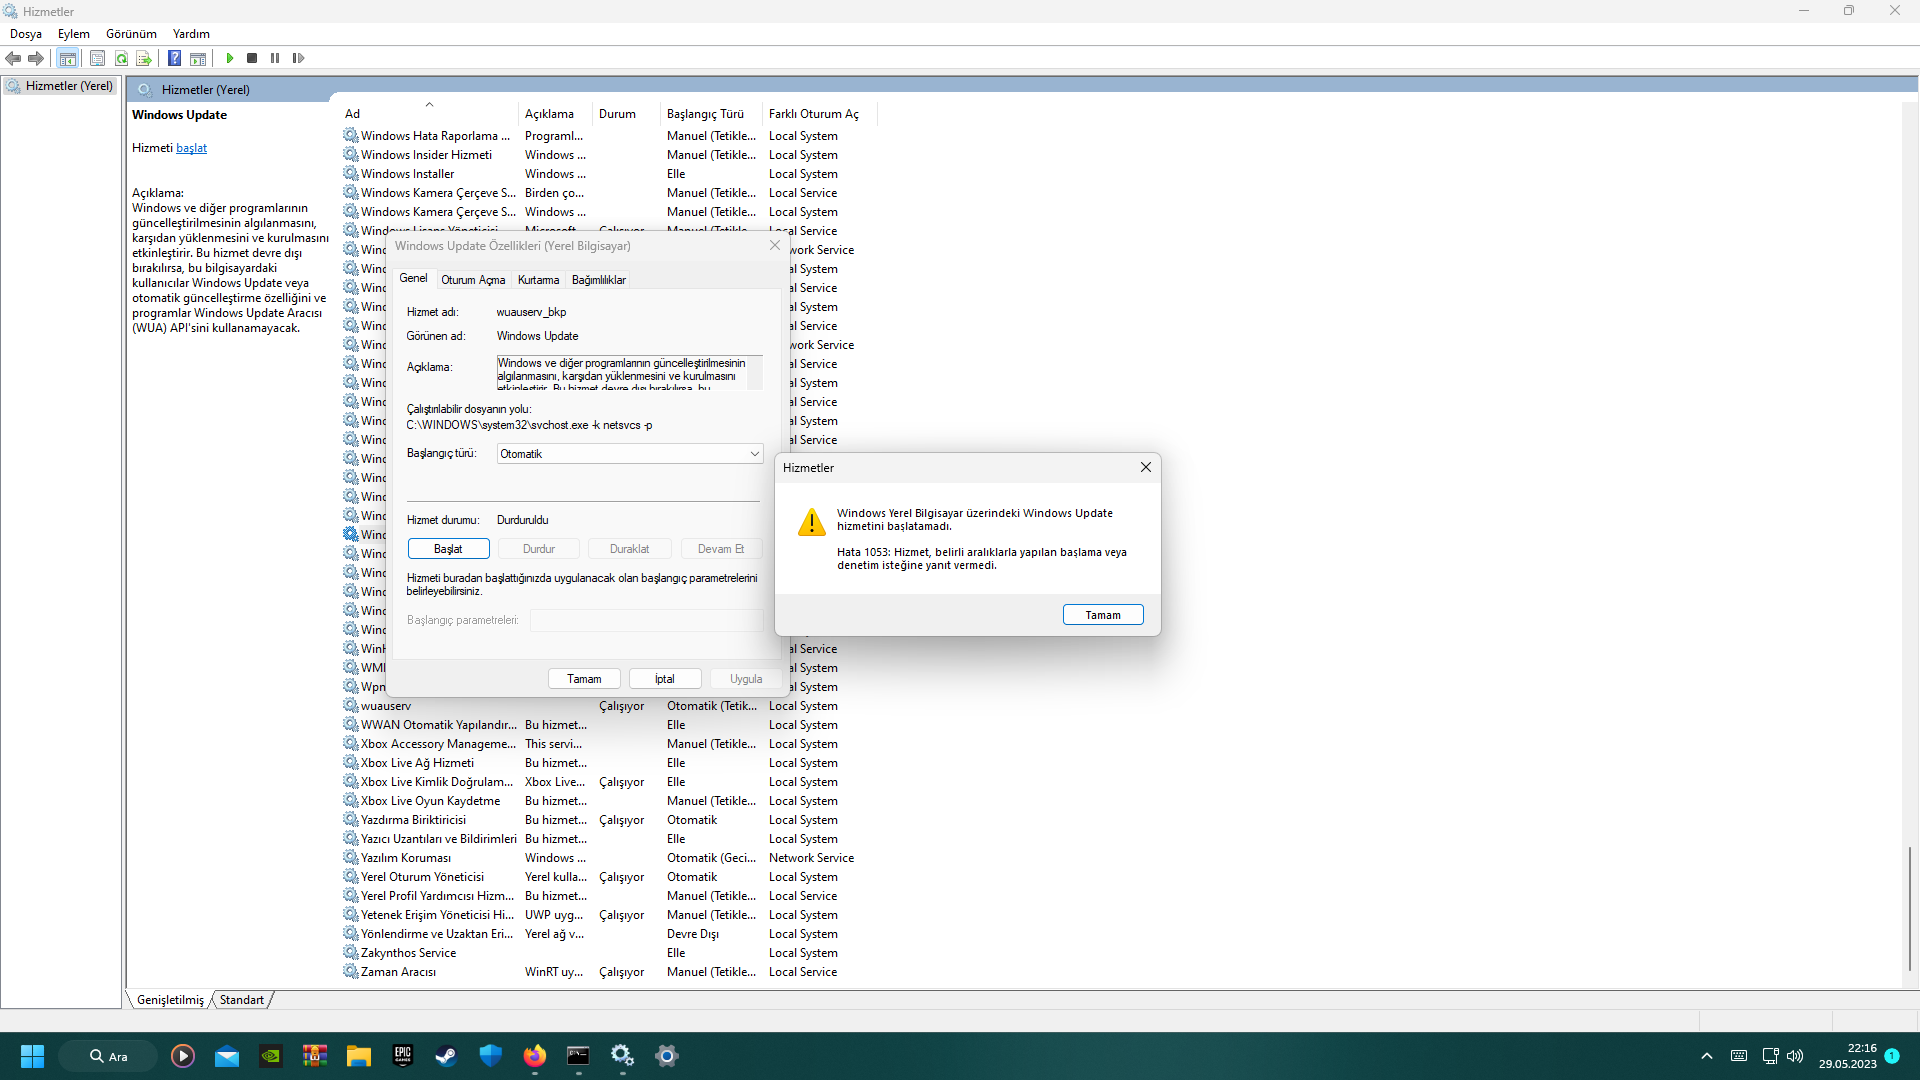Click the Başlat button in properties dialog
The image size is (1920, 1080).
tap(448, 549)
